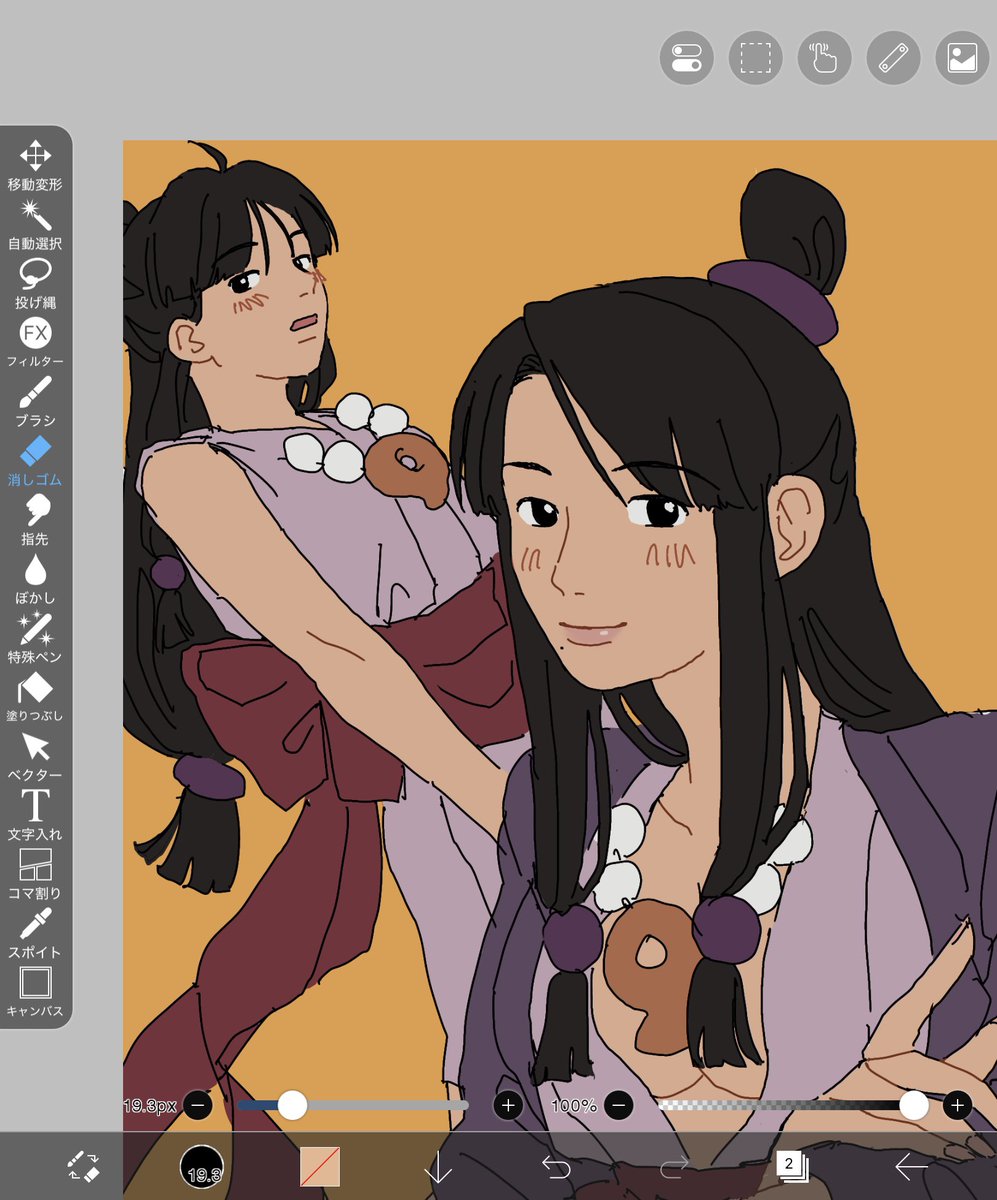
Task: Select the ぼかし blur tool
Action: point(35,579)
